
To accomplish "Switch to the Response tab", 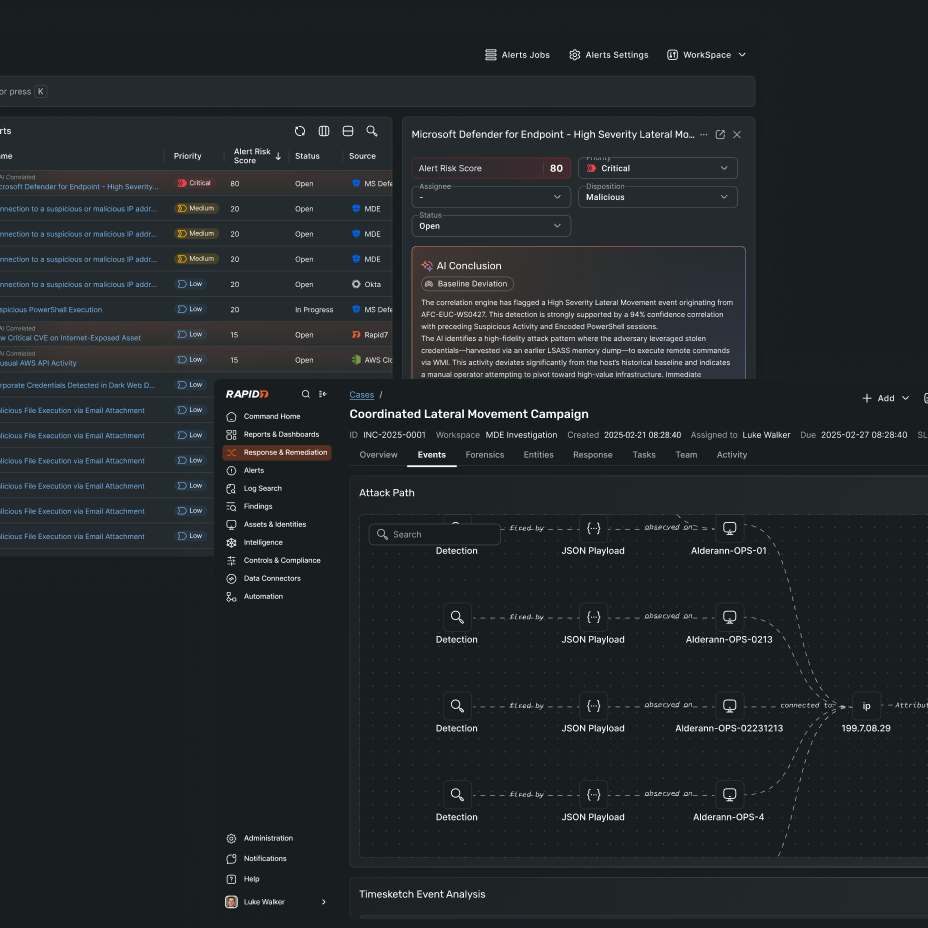I will 592,455.
